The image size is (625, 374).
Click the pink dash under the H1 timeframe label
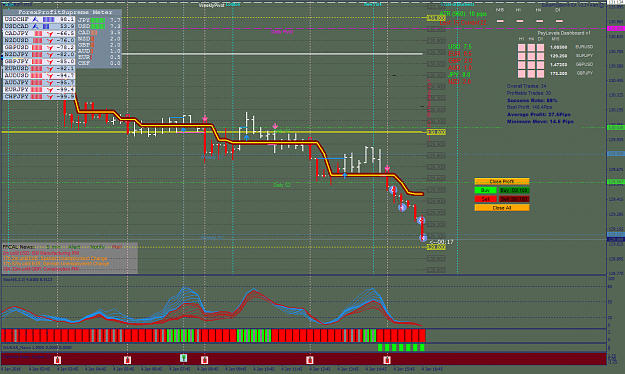pos(519,21)
